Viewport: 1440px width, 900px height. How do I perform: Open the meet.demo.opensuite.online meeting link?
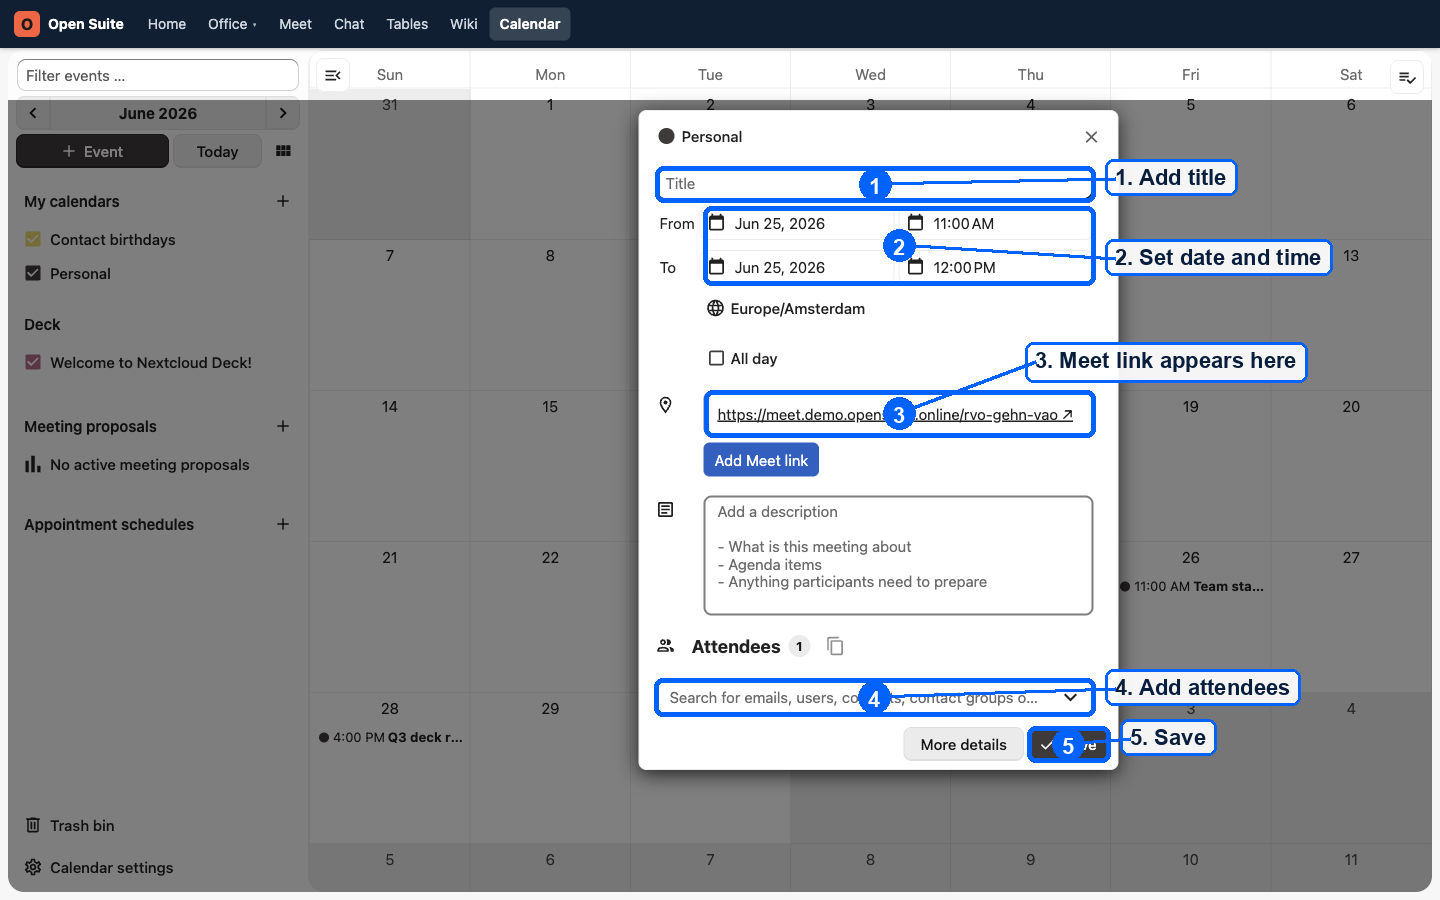pyautogui.click(x=895, y=414)
